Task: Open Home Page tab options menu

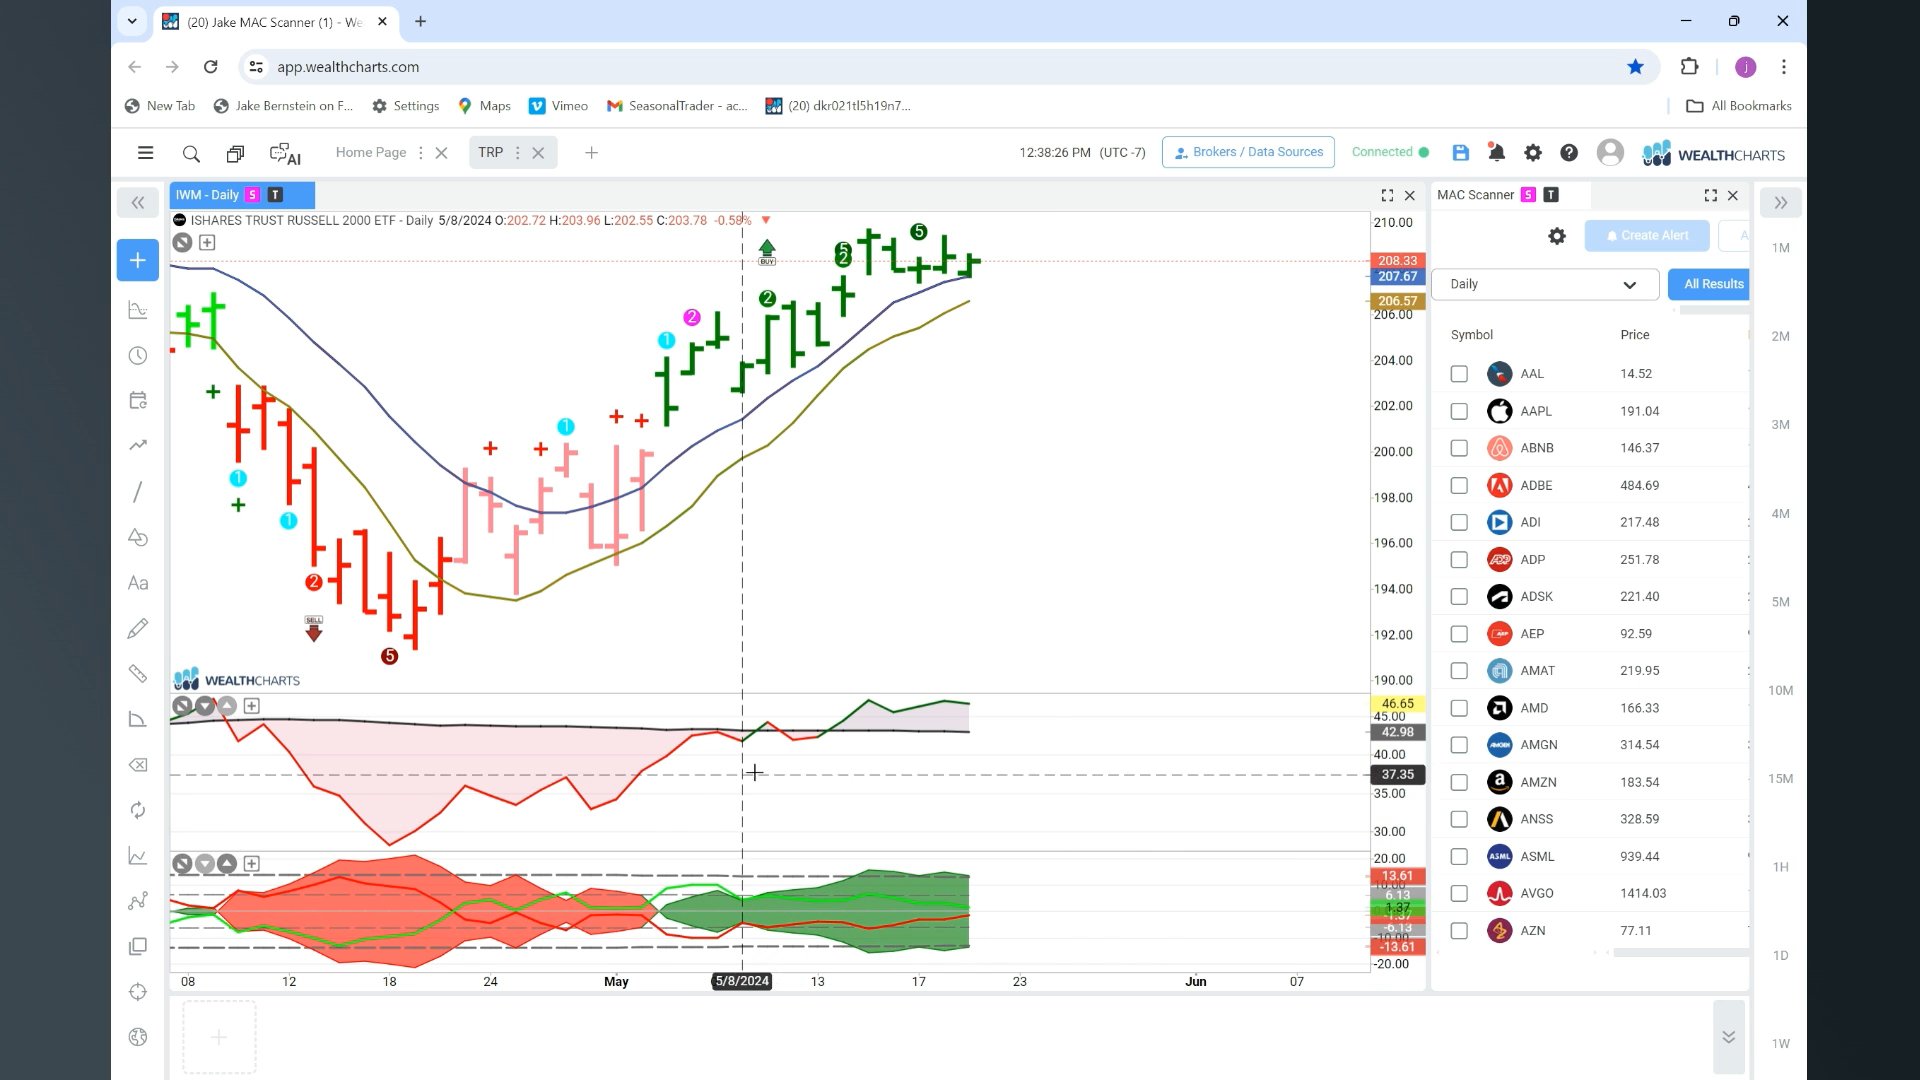Action: (x=420, y=153)
